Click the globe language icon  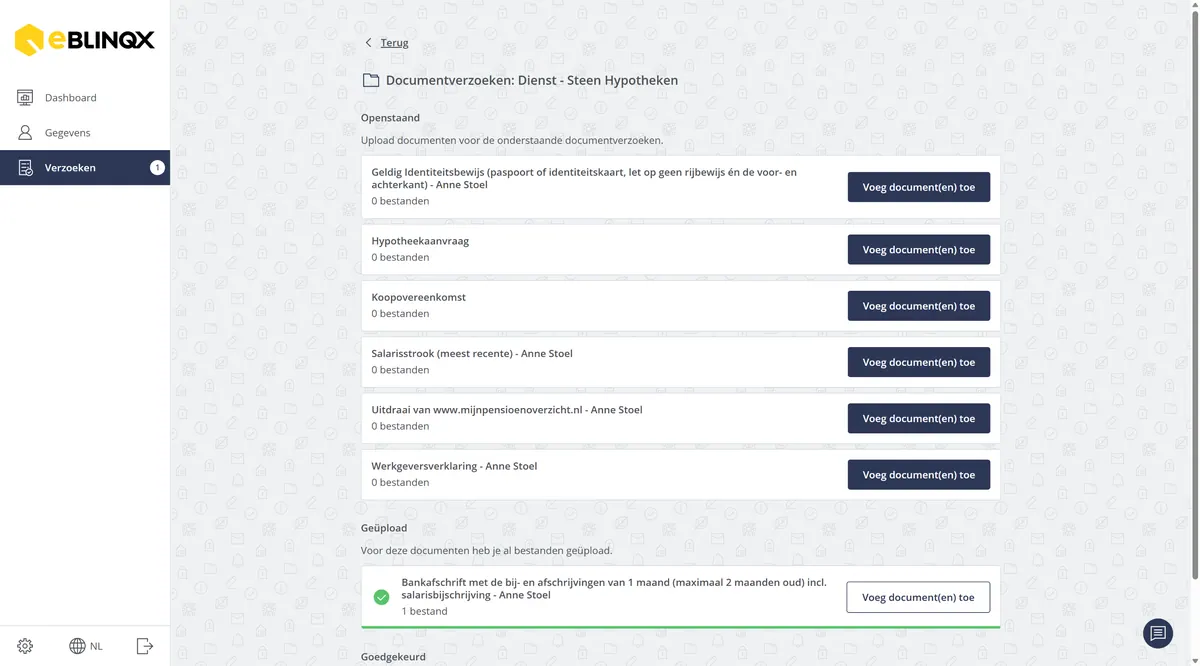(x=77, y=646)
